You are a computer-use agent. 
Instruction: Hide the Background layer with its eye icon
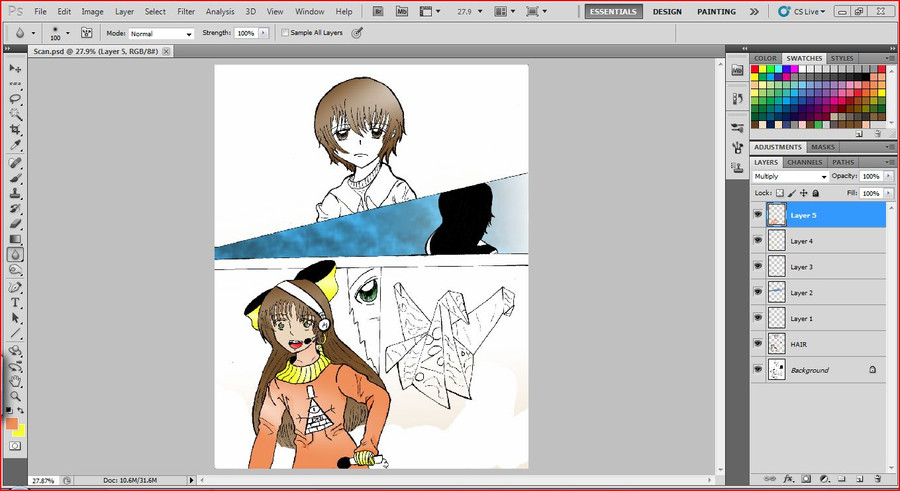(758, 369)
